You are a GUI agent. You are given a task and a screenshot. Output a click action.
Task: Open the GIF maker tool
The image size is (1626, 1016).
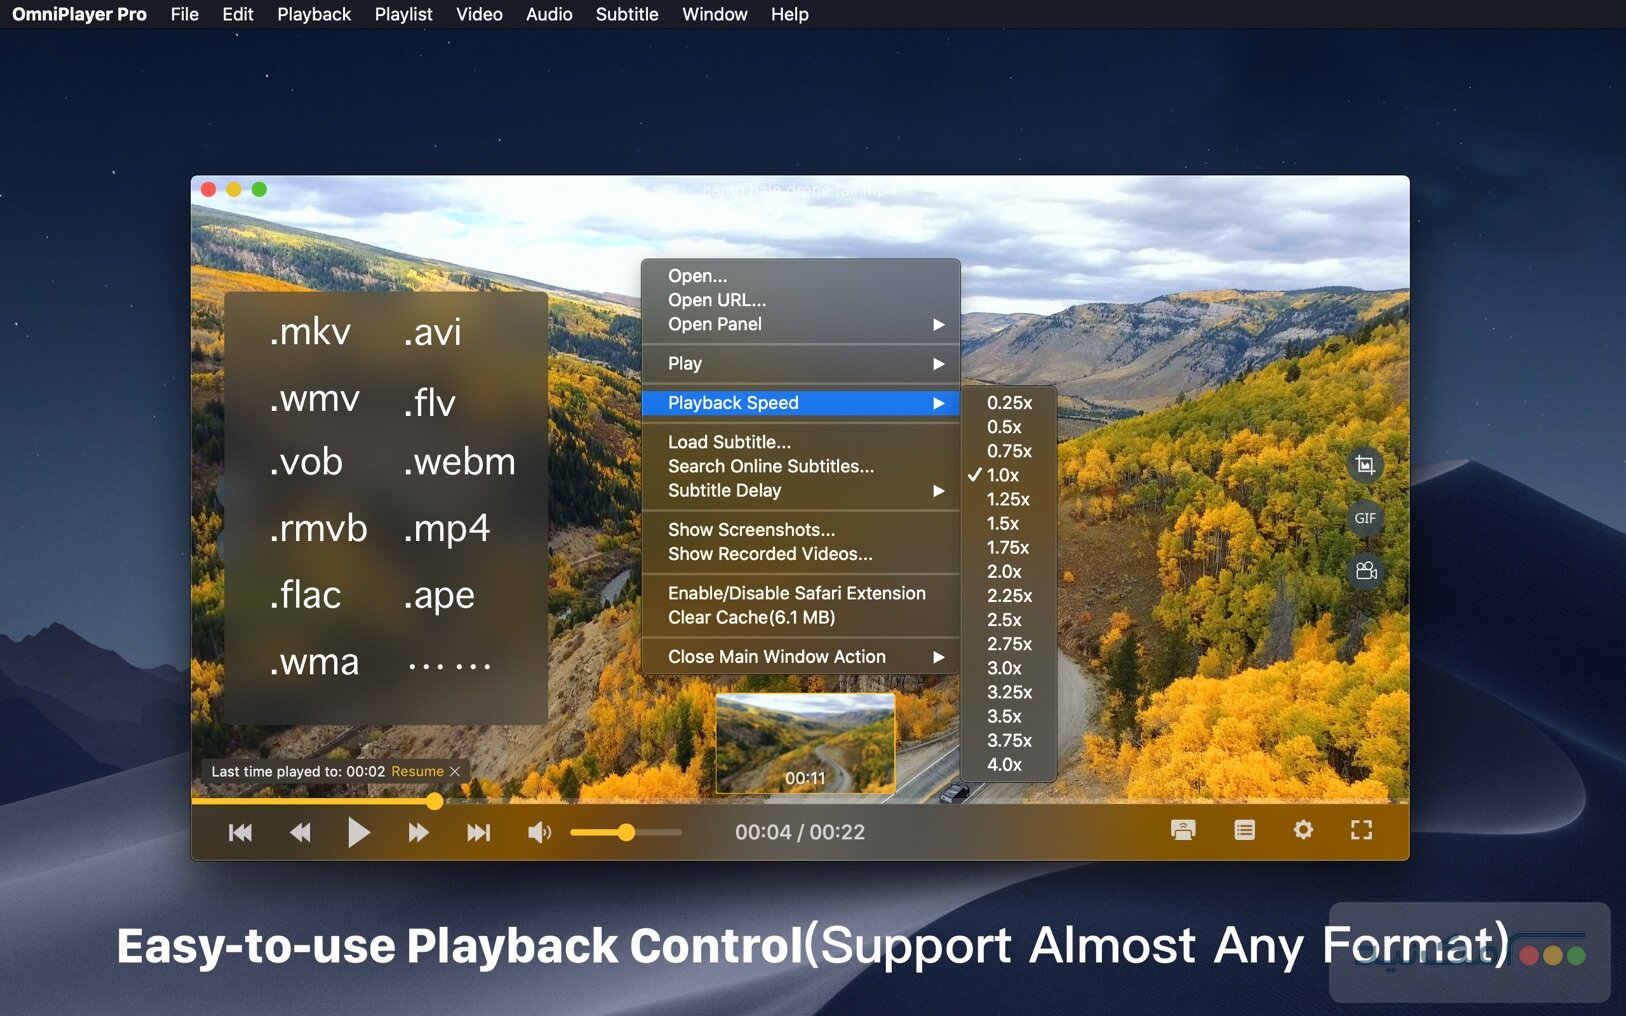[x=1366, y=518]
